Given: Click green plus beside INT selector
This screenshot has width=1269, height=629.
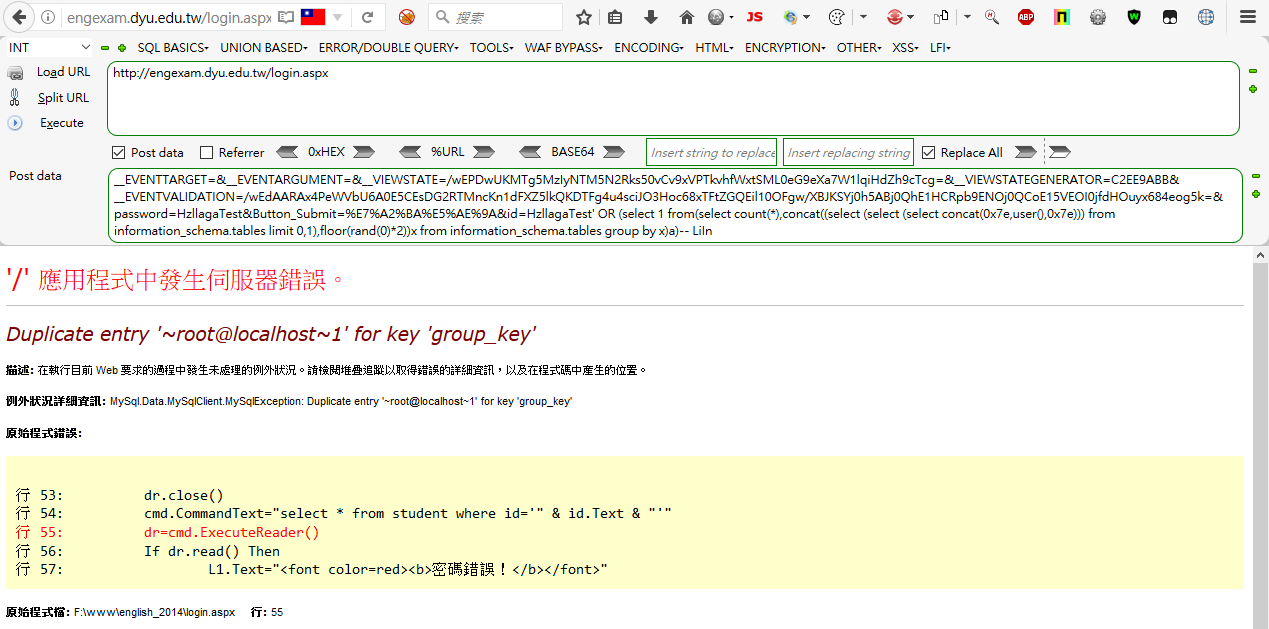Looking at the screenshot, I should [x=122, y=48].
